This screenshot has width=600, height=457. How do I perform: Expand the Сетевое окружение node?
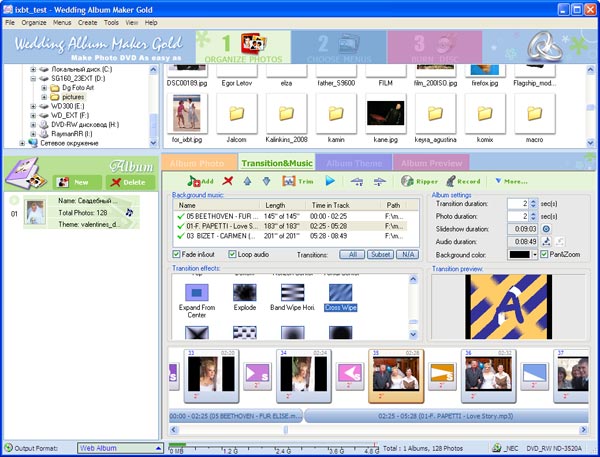[x=23, y=143]
